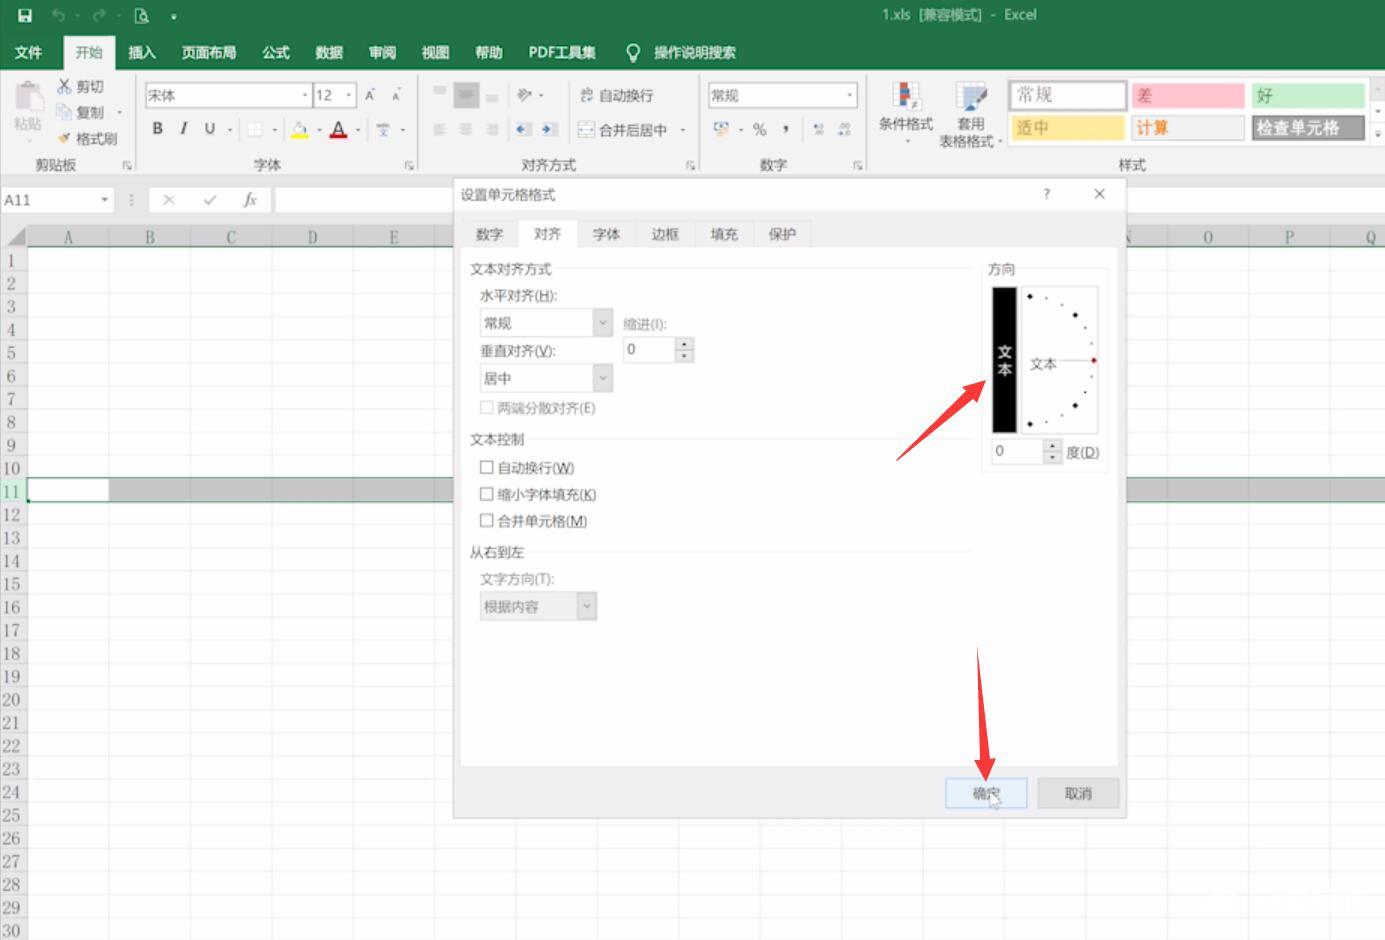Increase font size with large A icon
1385x940 pixels.
coord(370,95)
